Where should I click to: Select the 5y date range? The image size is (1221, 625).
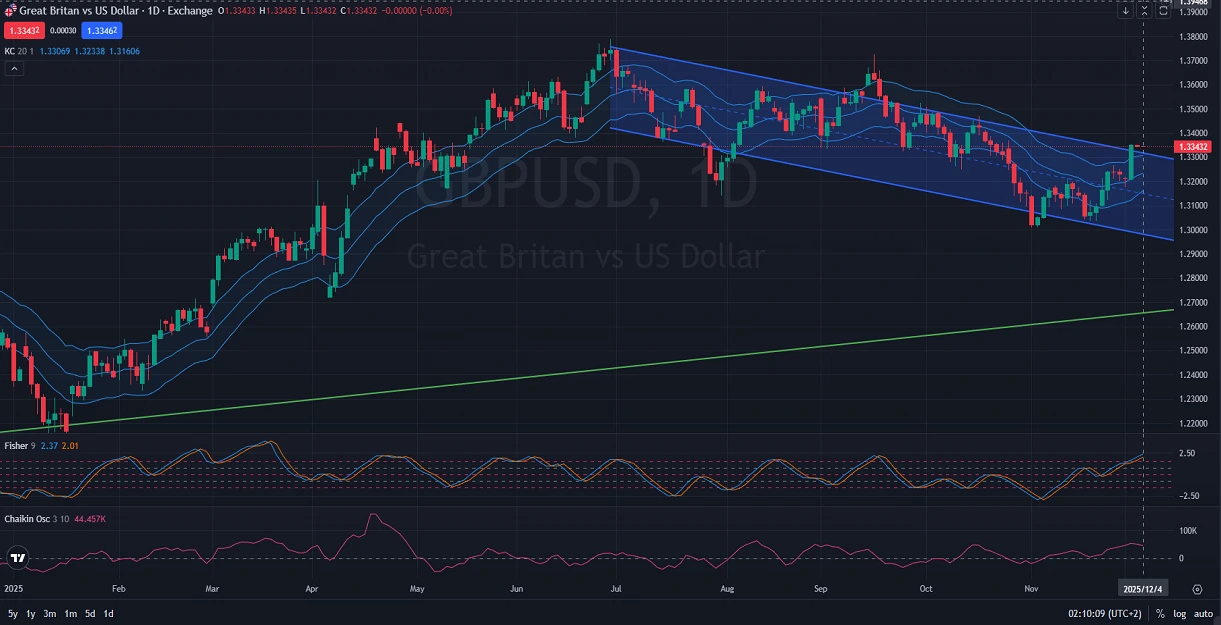click(x=11, y=614)
